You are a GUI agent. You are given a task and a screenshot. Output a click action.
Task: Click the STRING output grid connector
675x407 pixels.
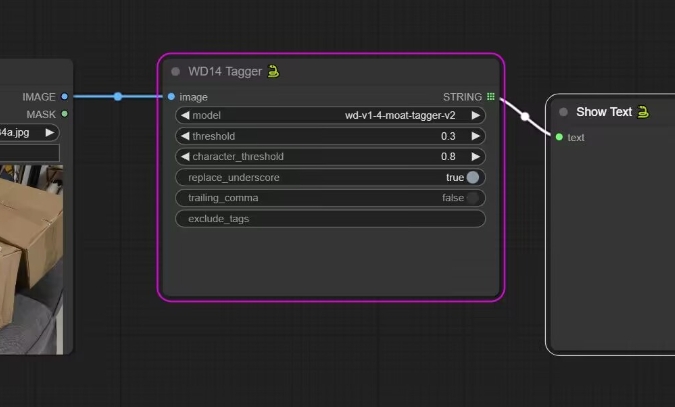[491, 97]
